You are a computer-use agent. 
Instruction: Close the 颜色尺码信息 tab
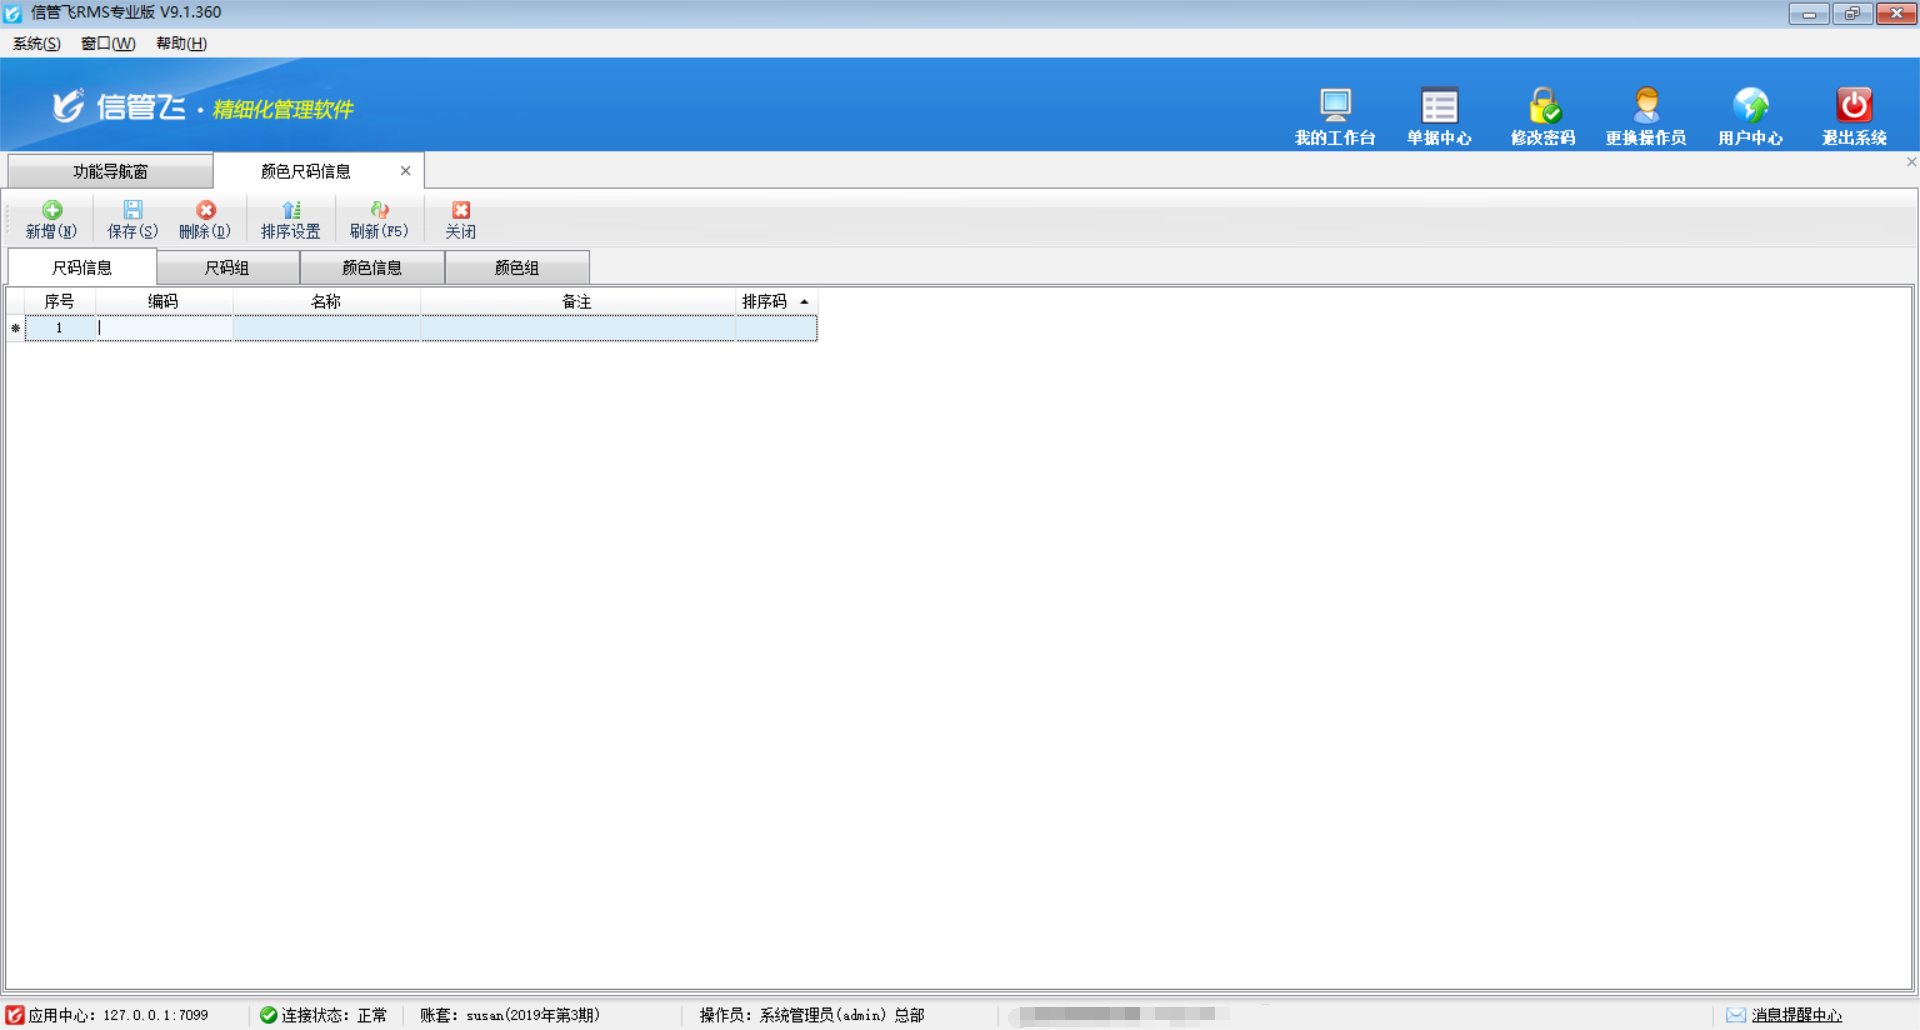pos(405,171)
